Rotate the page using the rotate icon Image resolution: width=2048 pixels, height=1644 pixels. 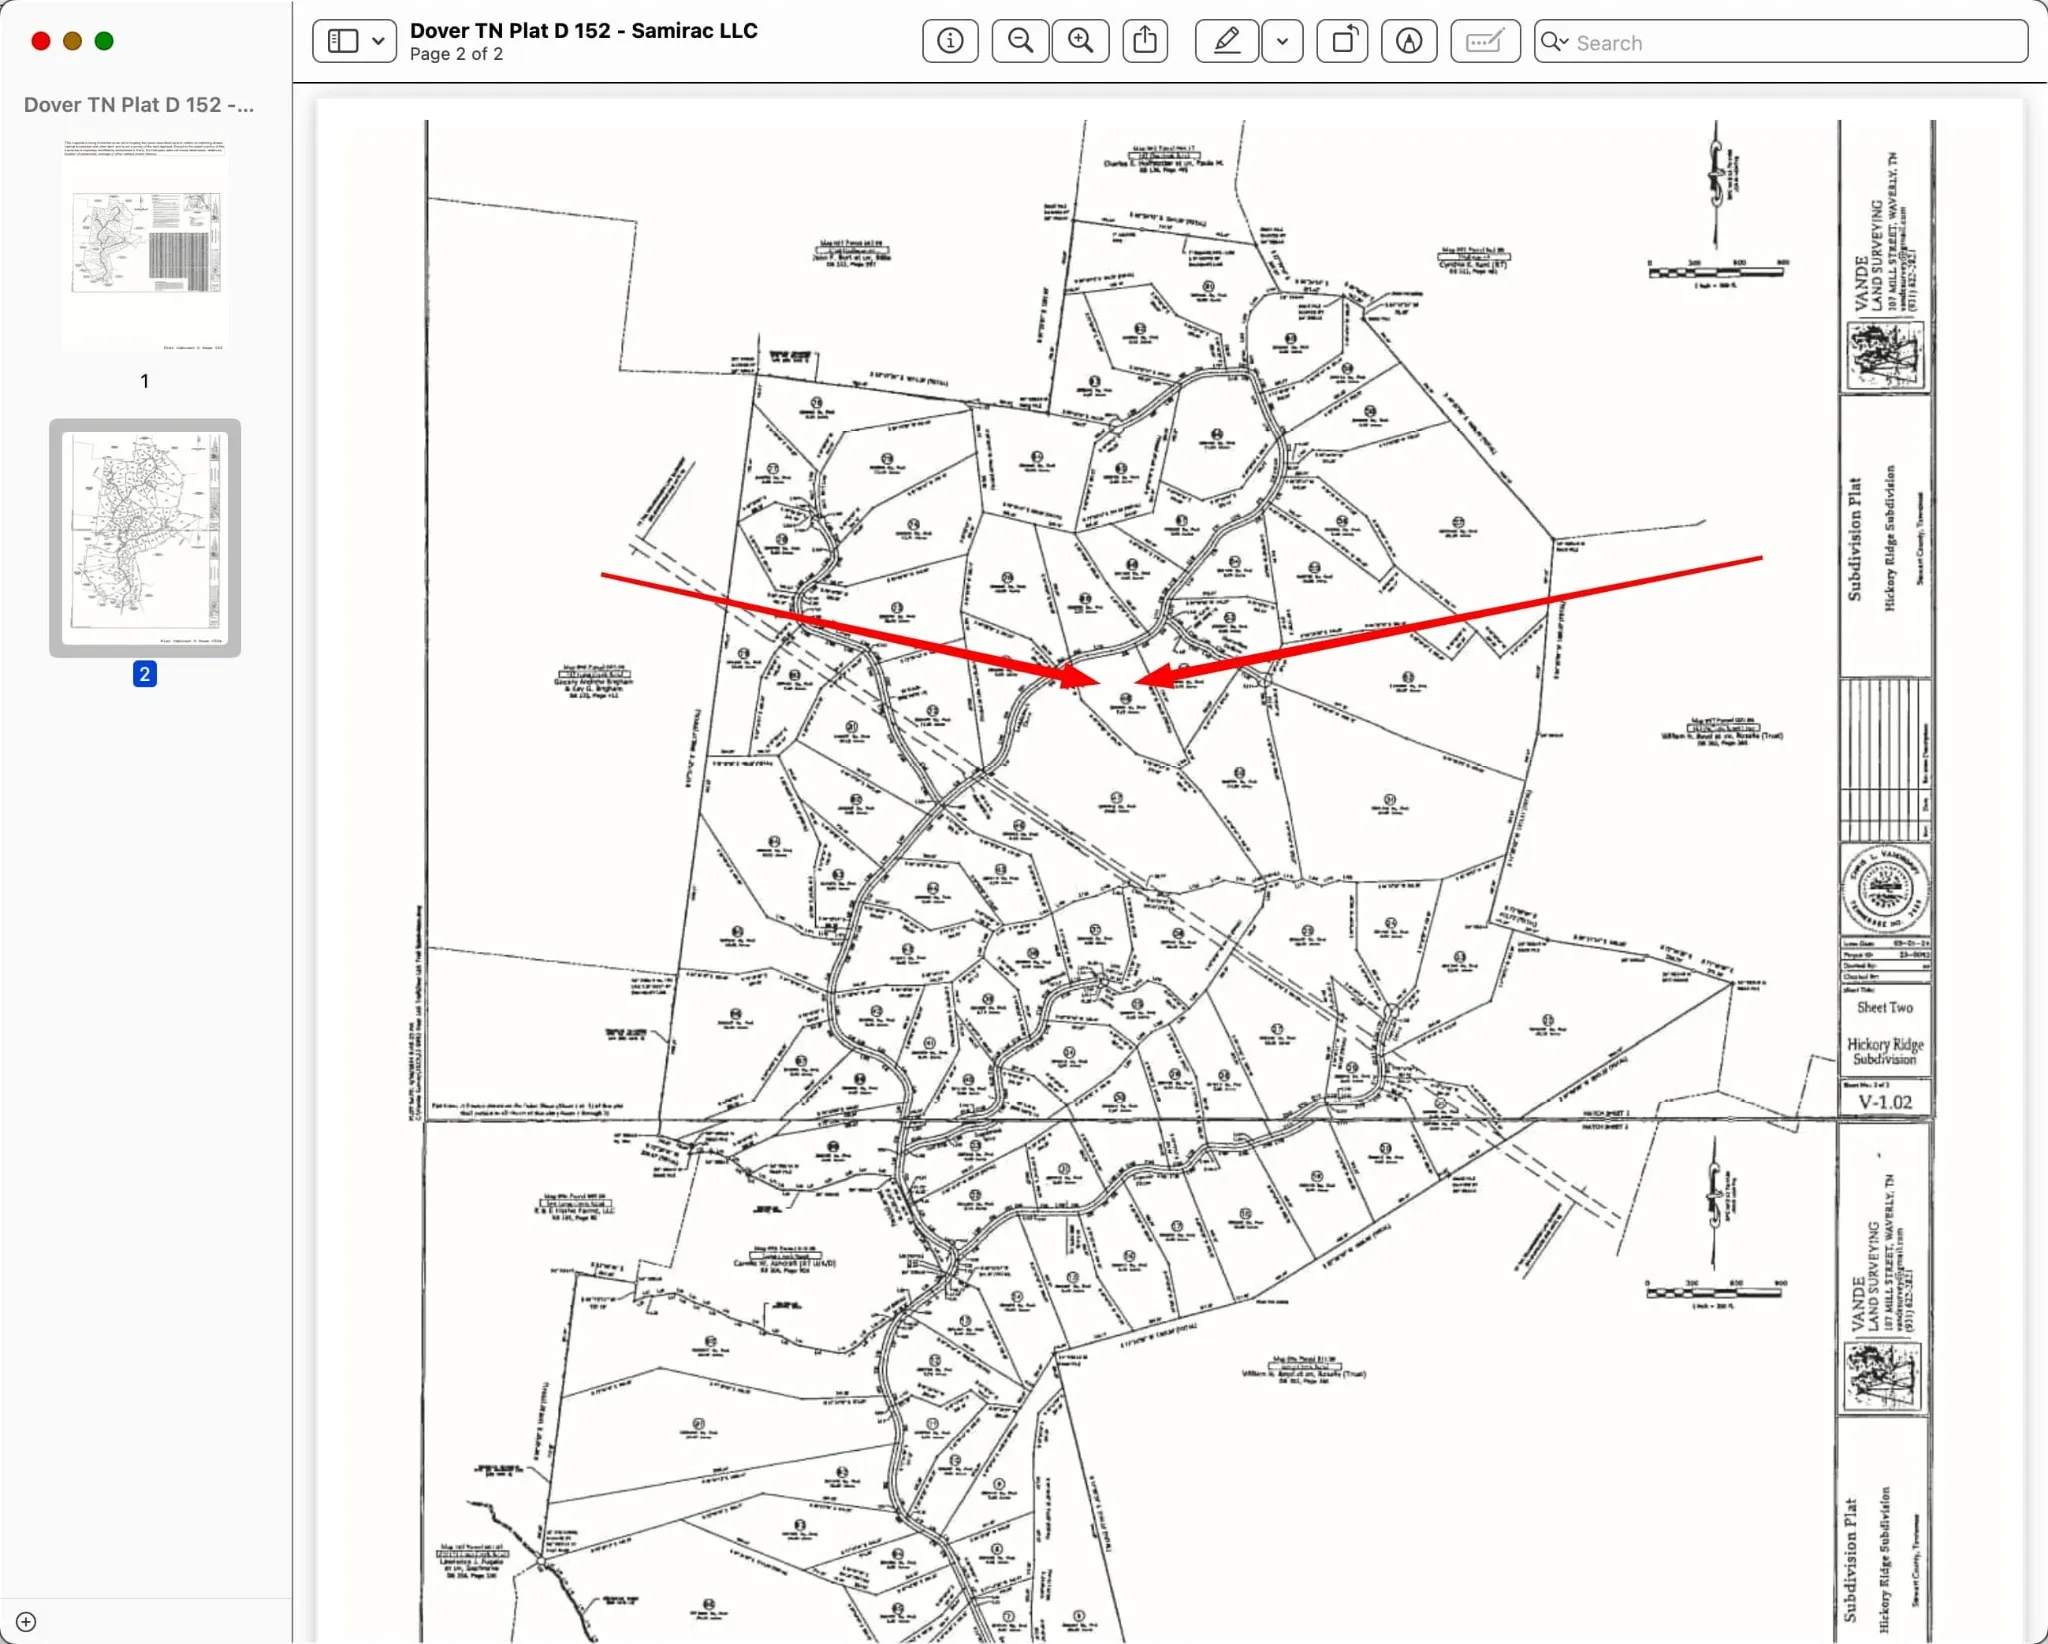point(1342,41)
